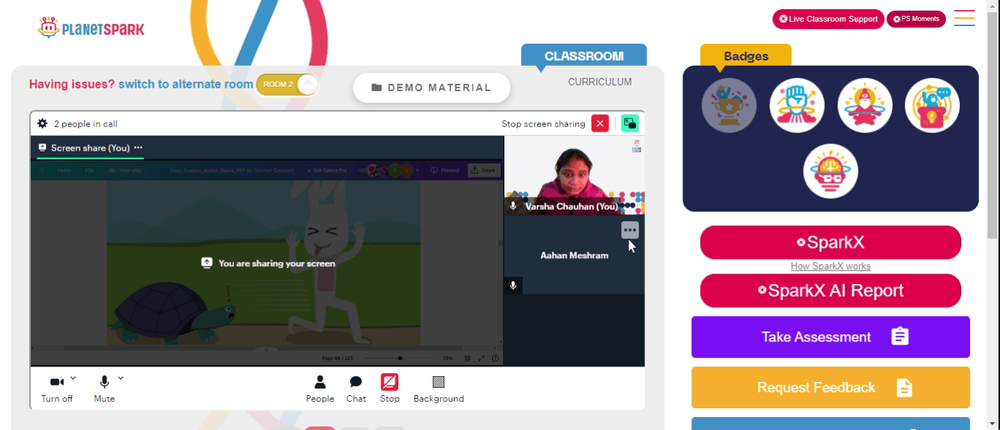Select the speaker podium badge
Screen dimensions: 1000x430
pos(932,105)
